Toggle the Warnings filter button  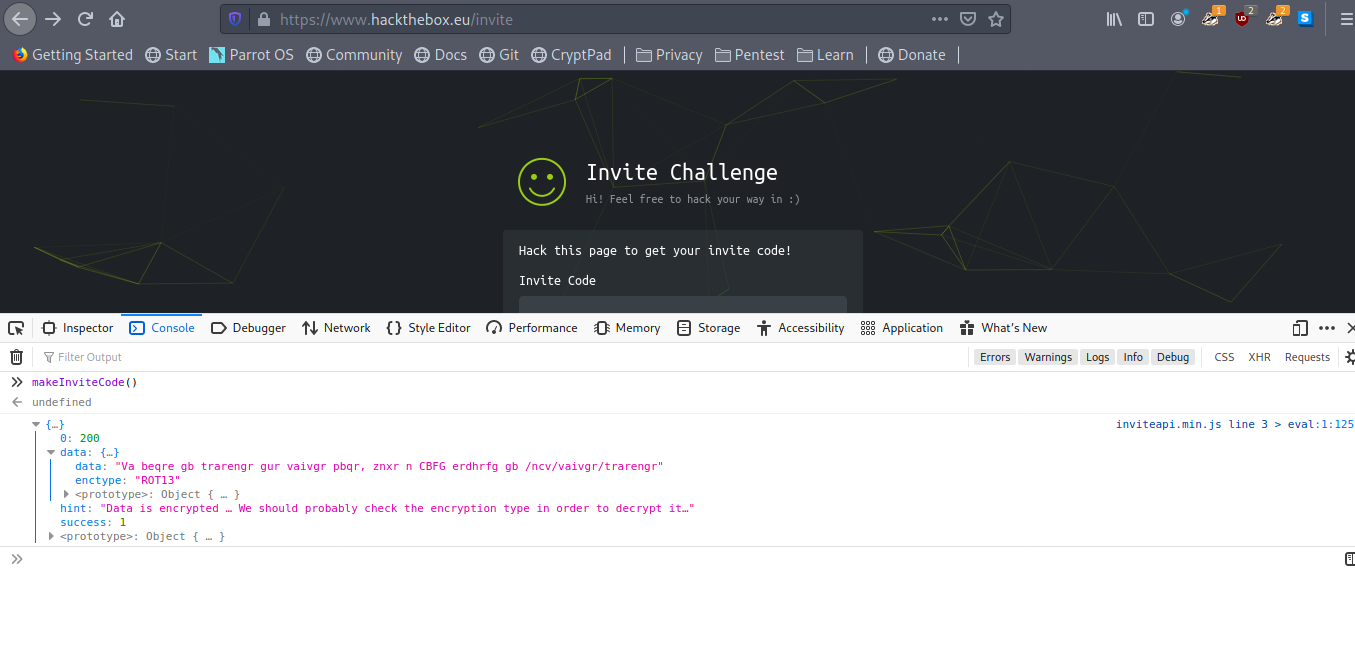(x=1047, y=357)
